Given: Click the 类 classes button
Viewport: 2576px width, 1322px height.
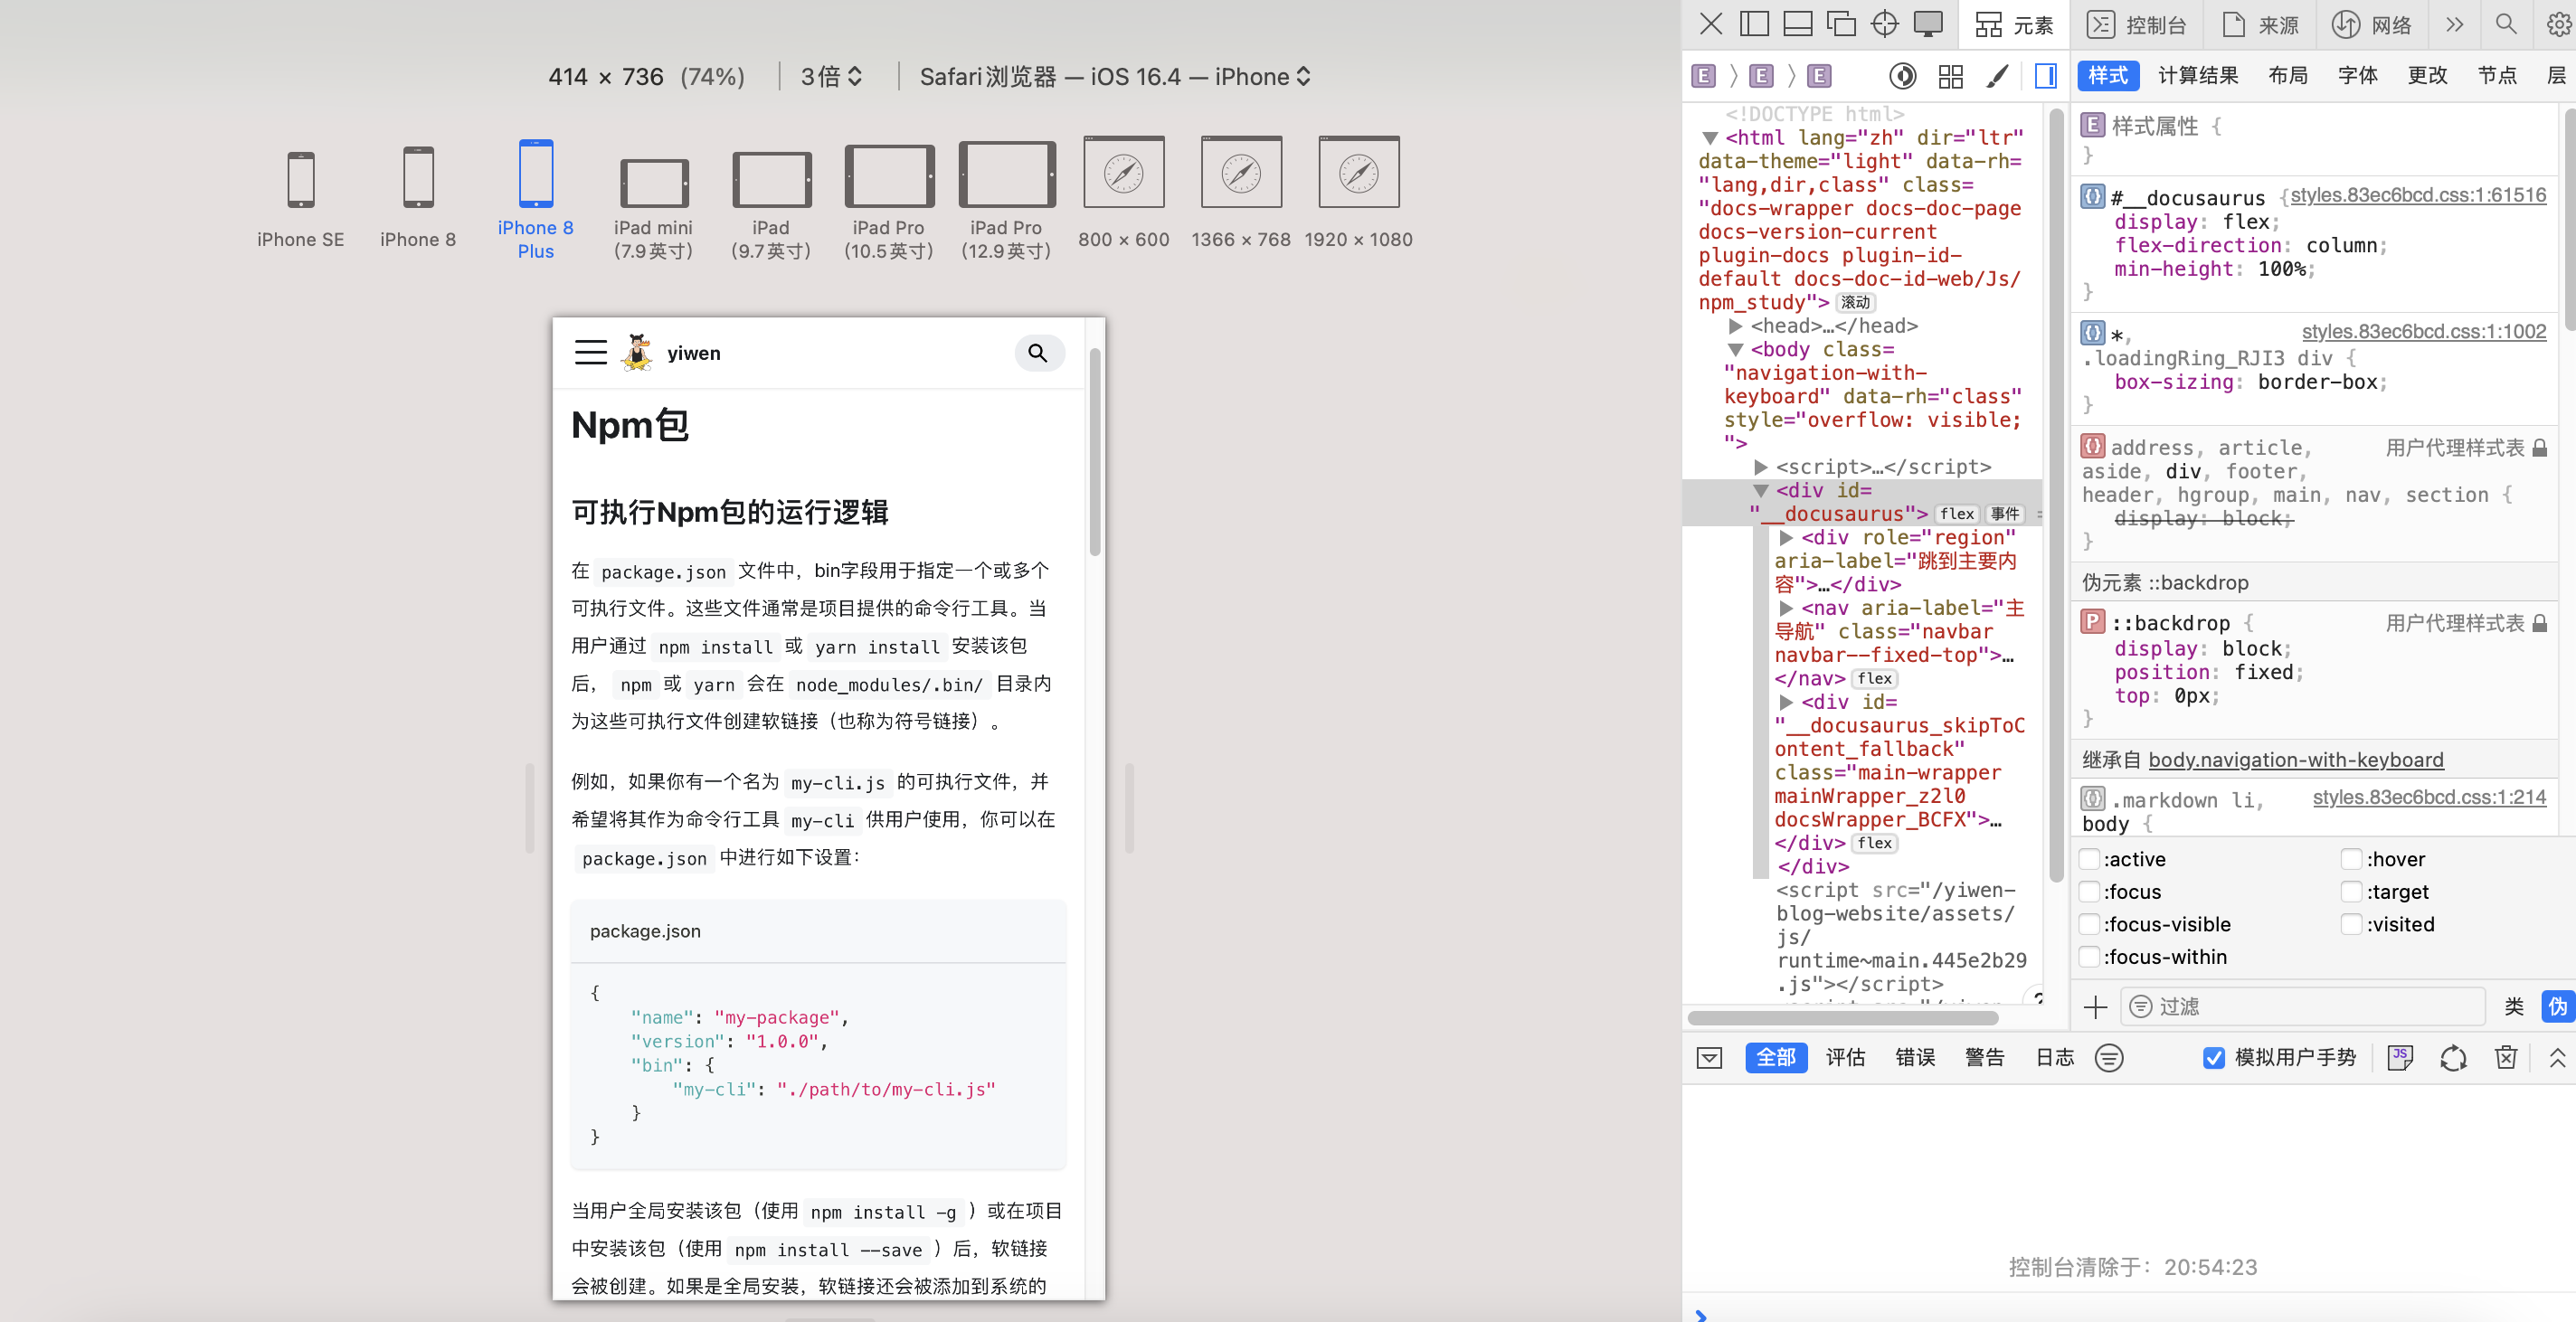Looking at the screenshot, I should pos(2513,1006).
